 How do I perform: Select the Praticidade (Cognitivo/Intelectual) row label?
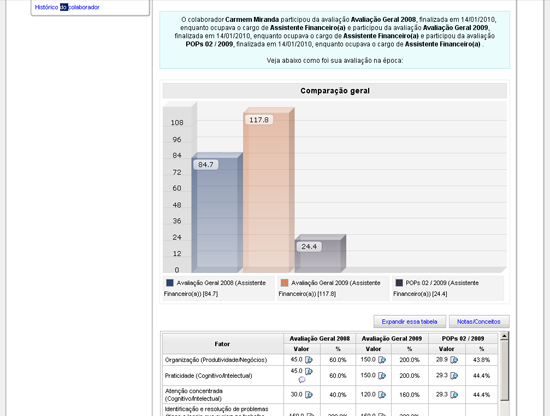point(208,376)
